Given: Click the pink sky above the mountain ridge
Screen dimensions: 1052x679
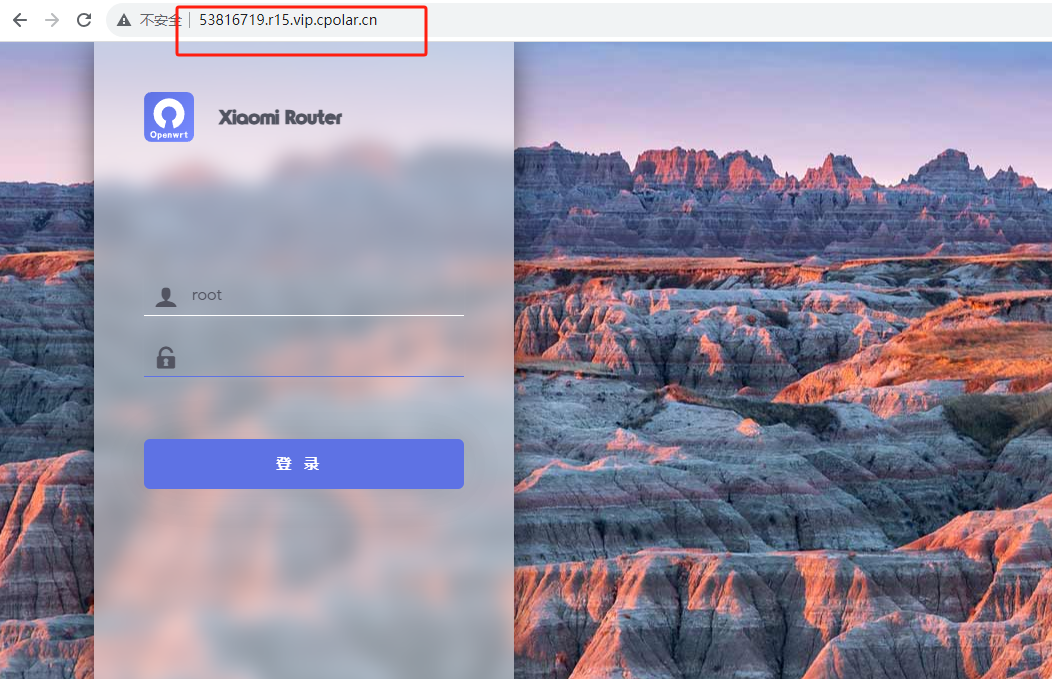Looking at the screenshot, I should pos(783,94).
